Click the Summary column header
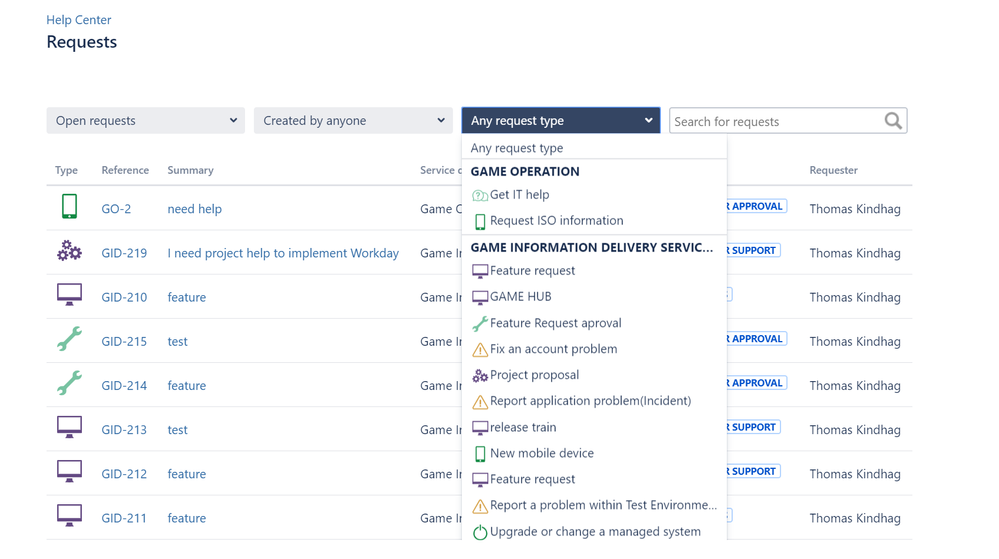The width and height of the screenshot is (999, 559). [190, 170]
